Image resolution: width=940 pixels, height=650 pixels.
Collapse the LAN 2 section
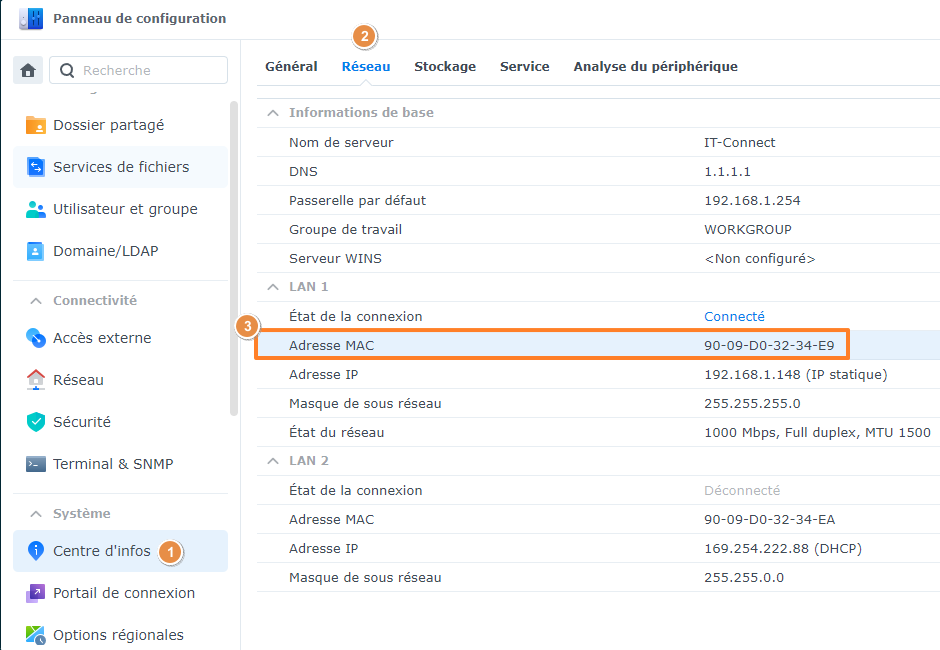273,460
